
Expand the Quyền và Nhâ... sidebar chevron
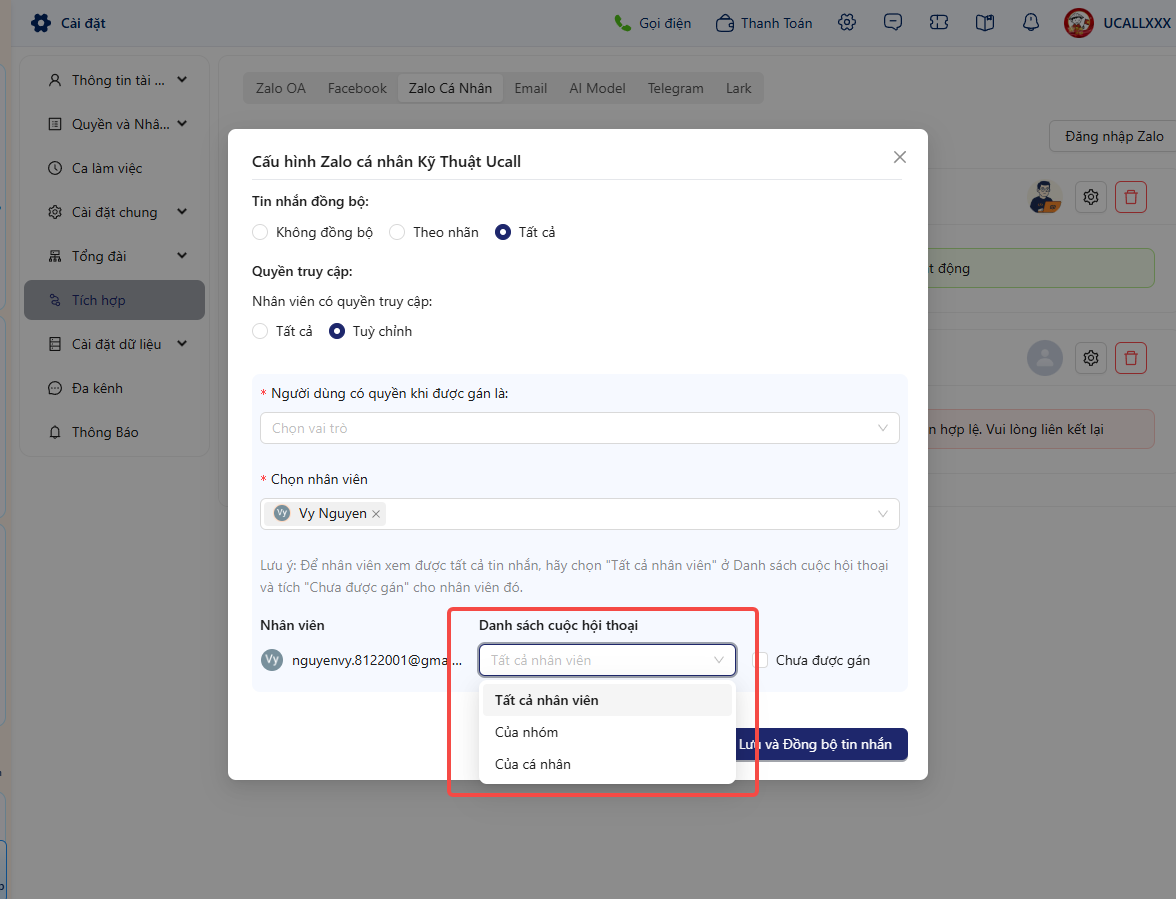182,124
